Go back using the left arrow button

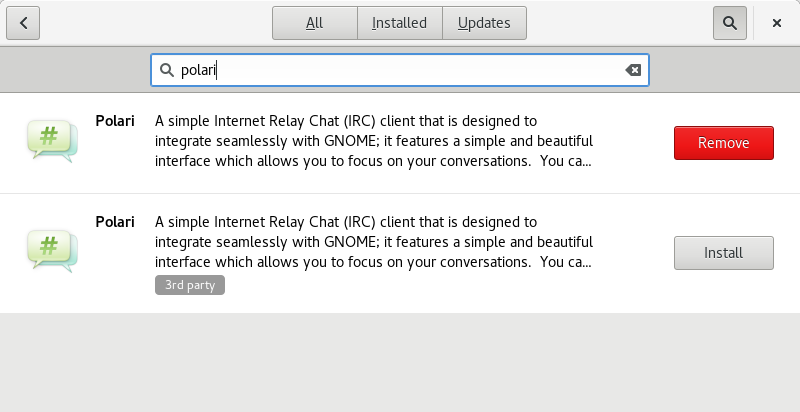click(23, 23)
